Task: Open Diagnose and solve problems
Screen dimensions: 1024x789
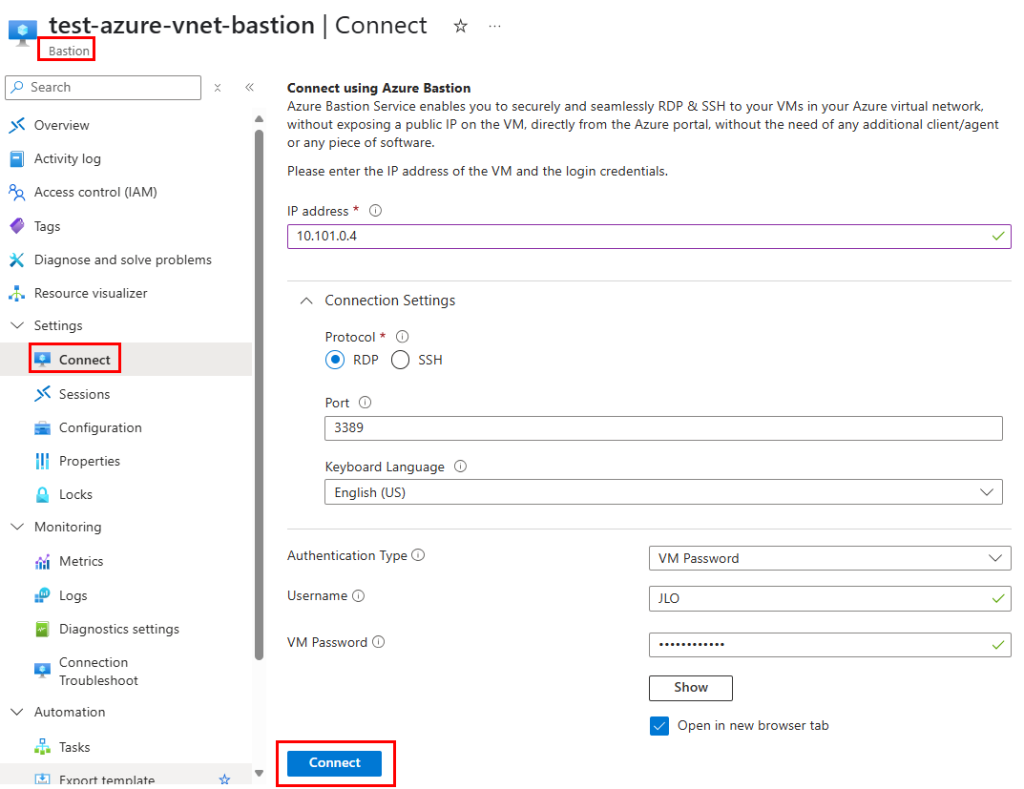Action: tap(123, 260)
